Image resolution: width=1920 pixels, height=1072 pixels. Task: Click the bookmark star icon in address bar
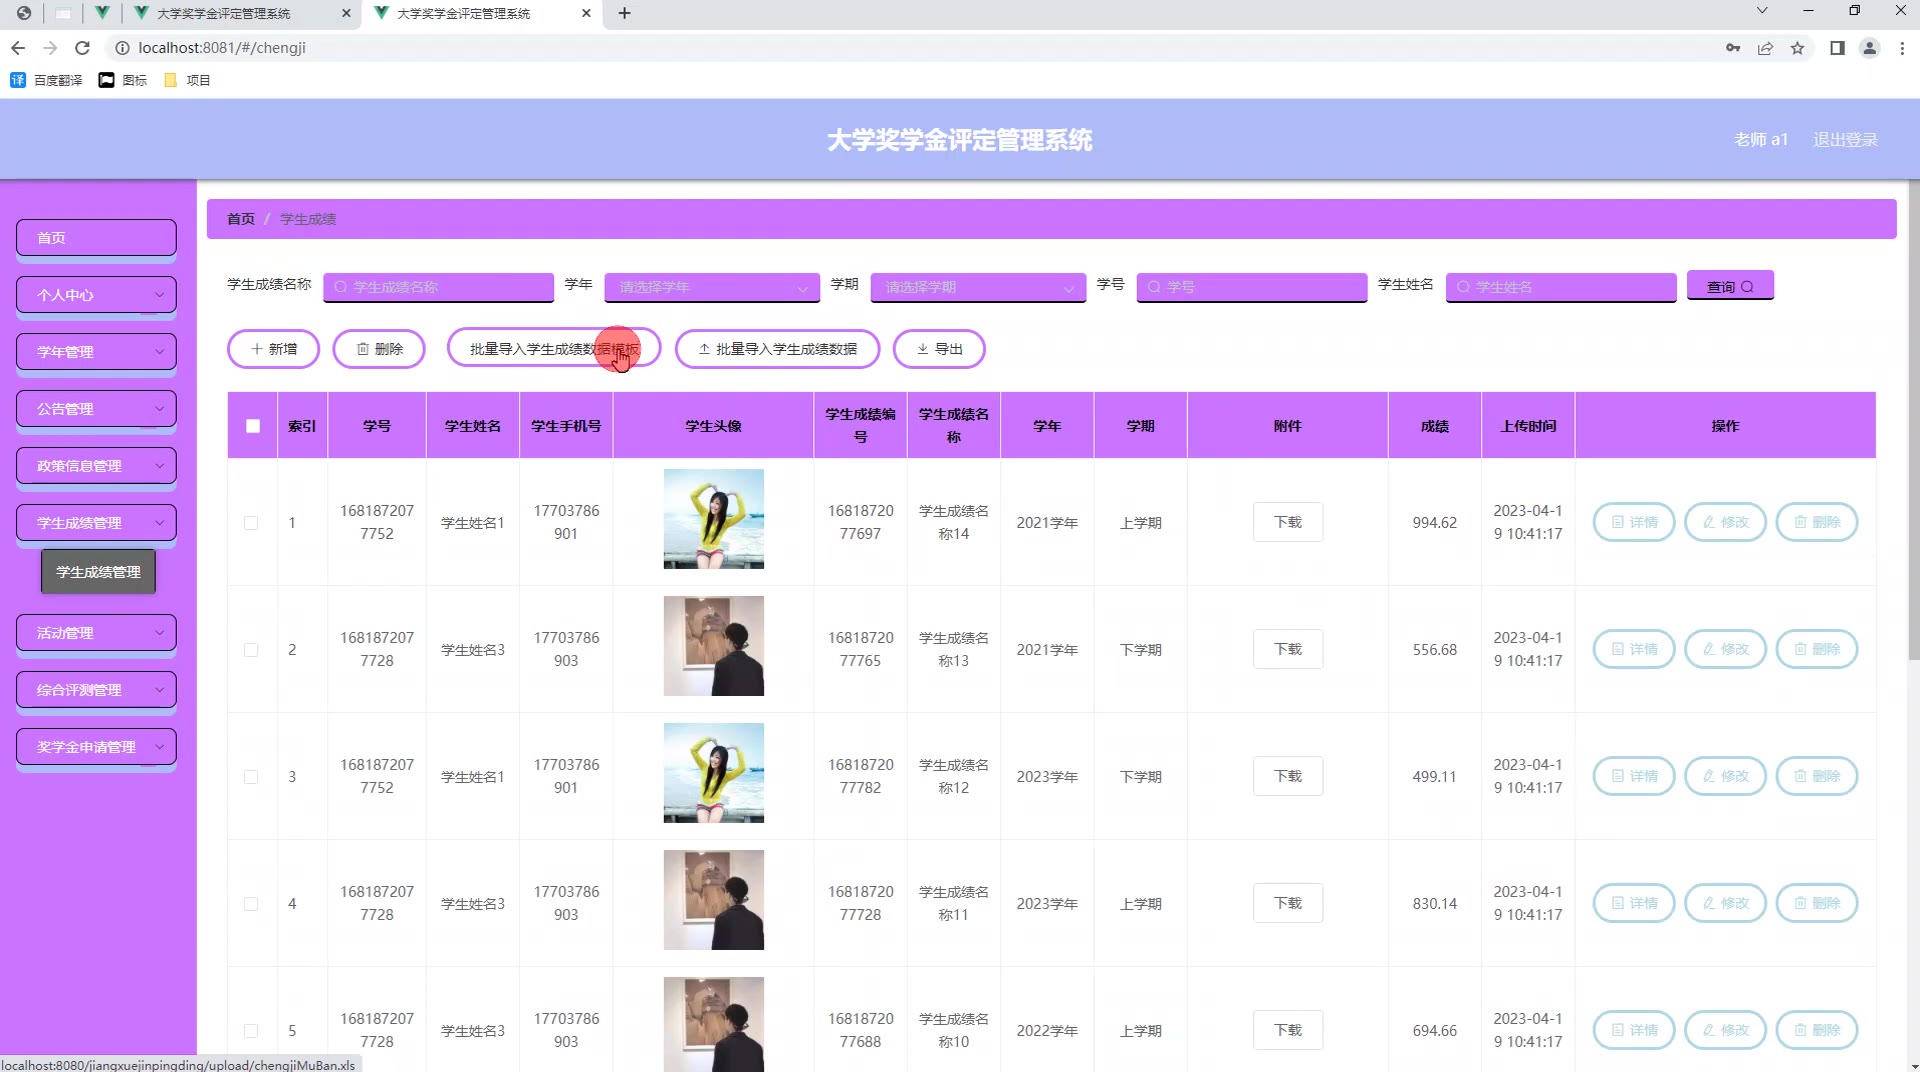click(1797, 48)
